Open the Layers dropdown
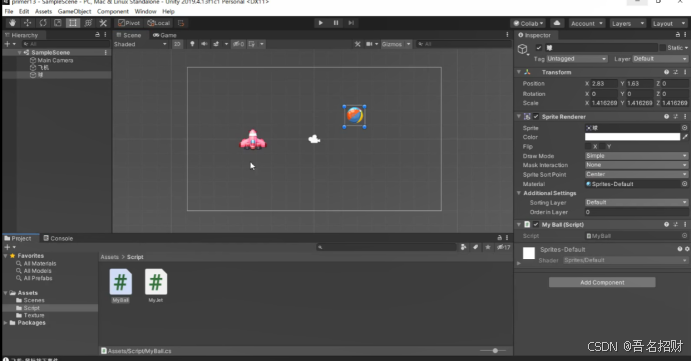 click(x=628, y=23)
